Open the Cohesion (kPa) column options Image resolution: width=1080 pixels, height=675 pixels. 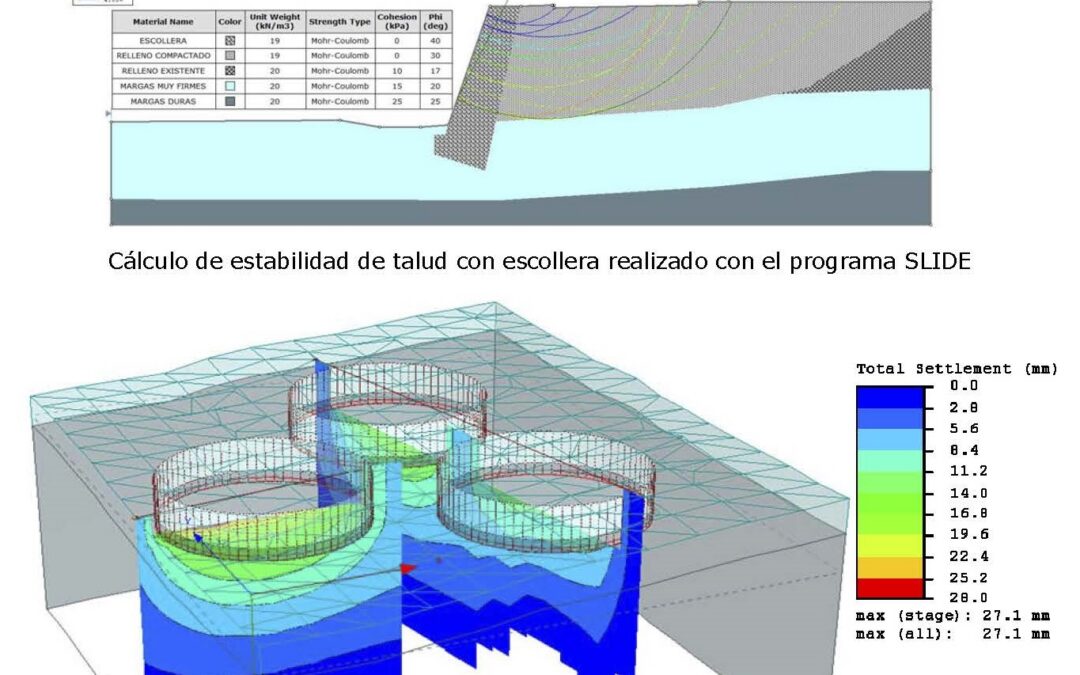coord(397,21)
